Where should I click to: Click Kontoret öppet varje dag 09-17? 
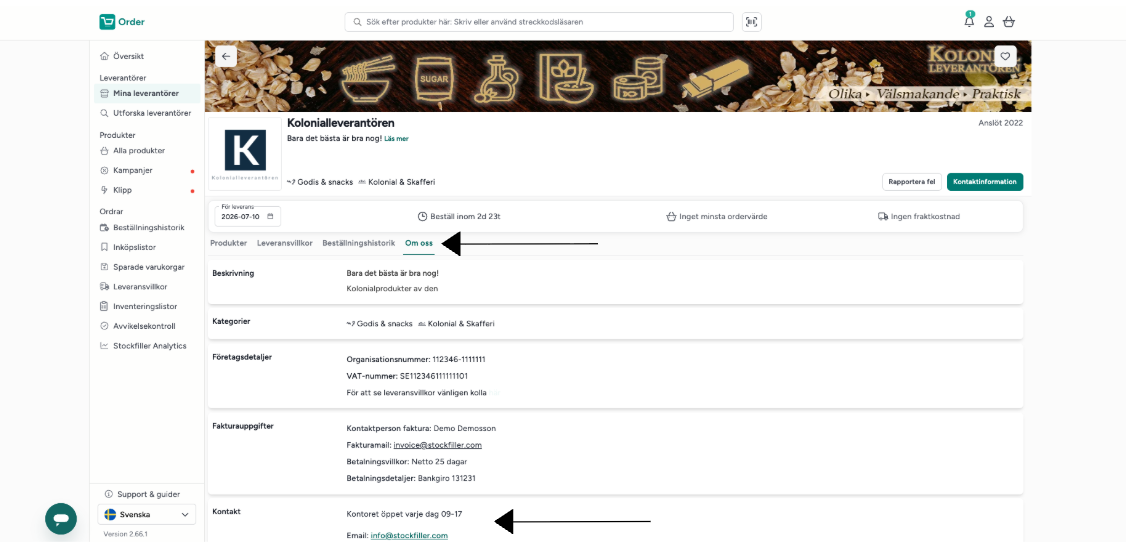[404, 516]
